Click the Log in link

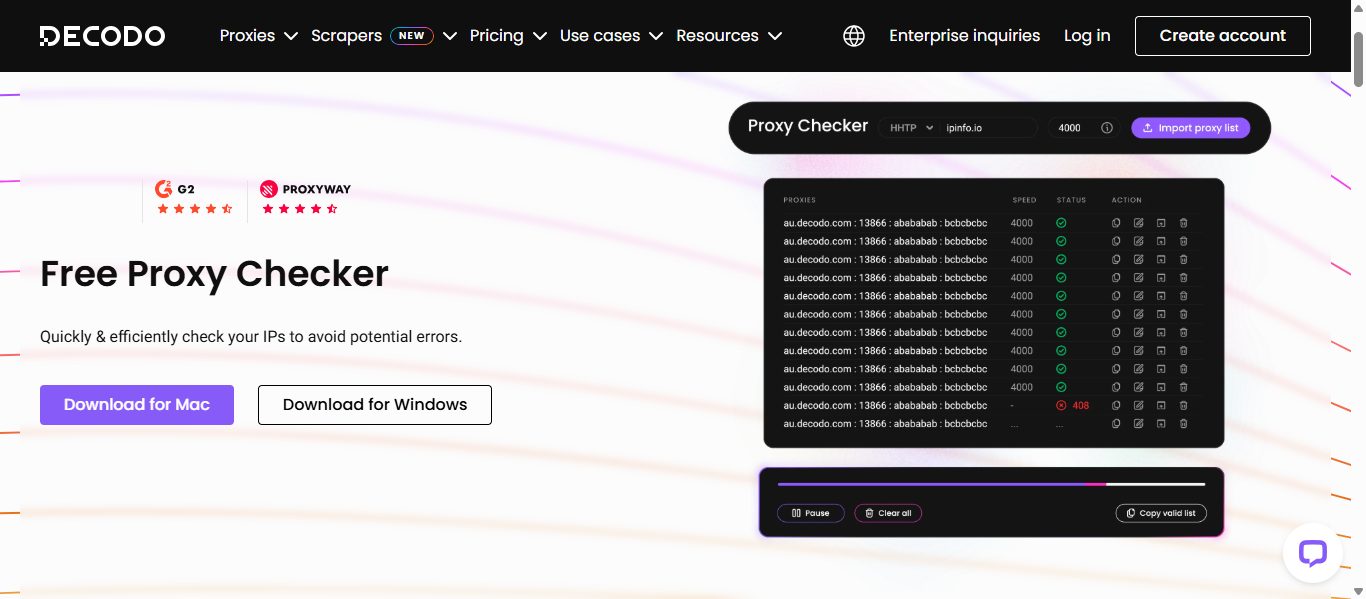tap(1087, 36)
